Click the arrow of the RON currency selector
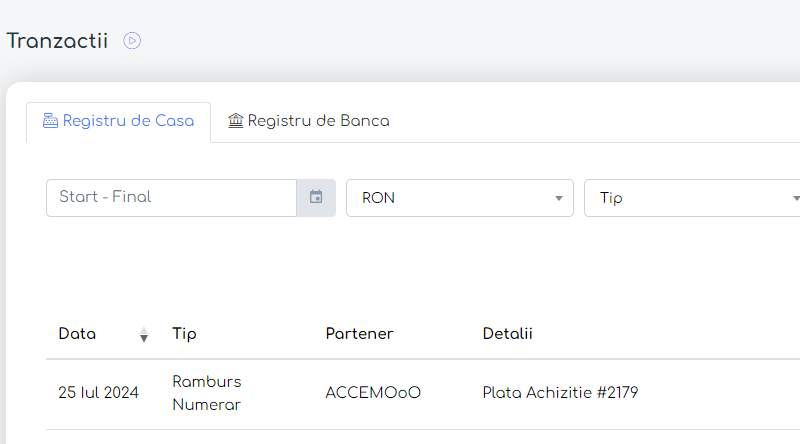This screenshot has width=800, height=444. (559, 198)
